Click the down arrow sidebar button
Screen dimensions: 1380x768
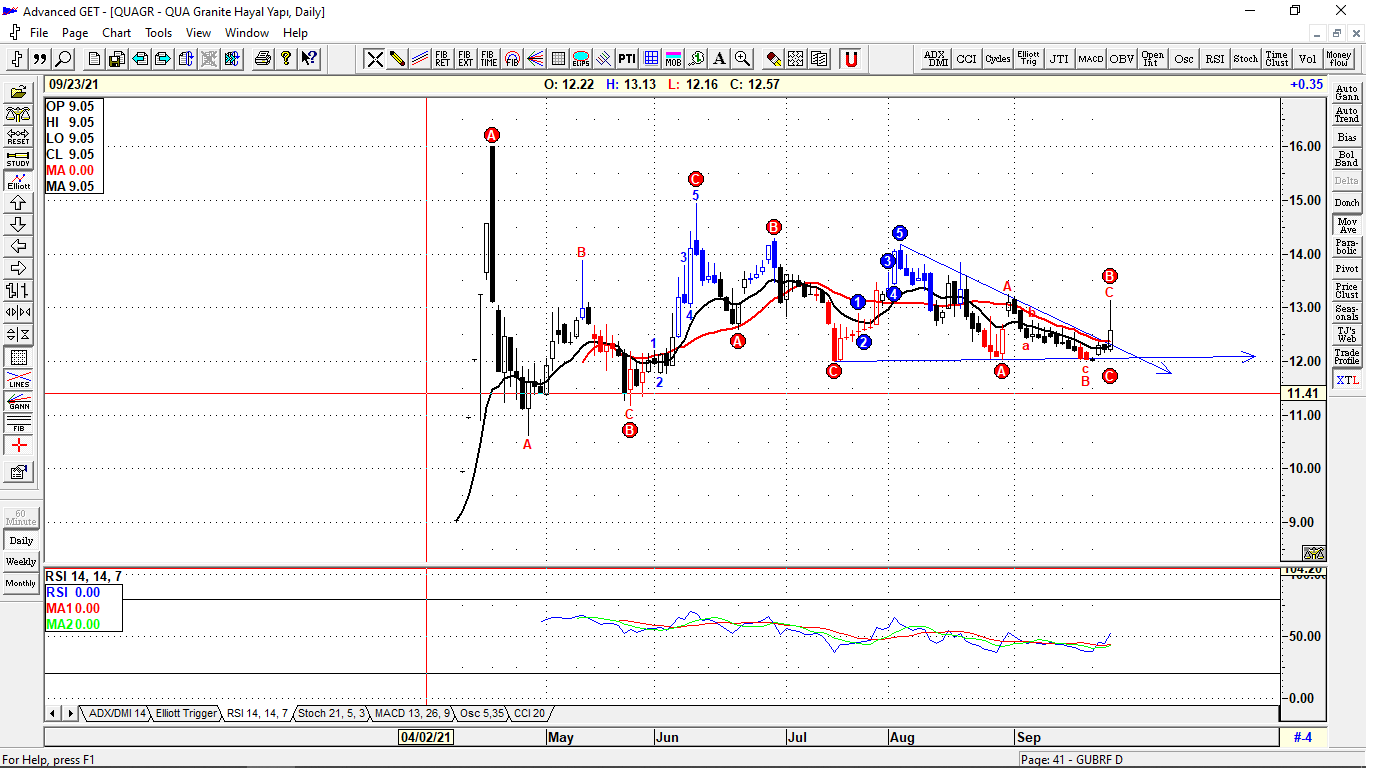pyautogui.click(x=18, y=225)
